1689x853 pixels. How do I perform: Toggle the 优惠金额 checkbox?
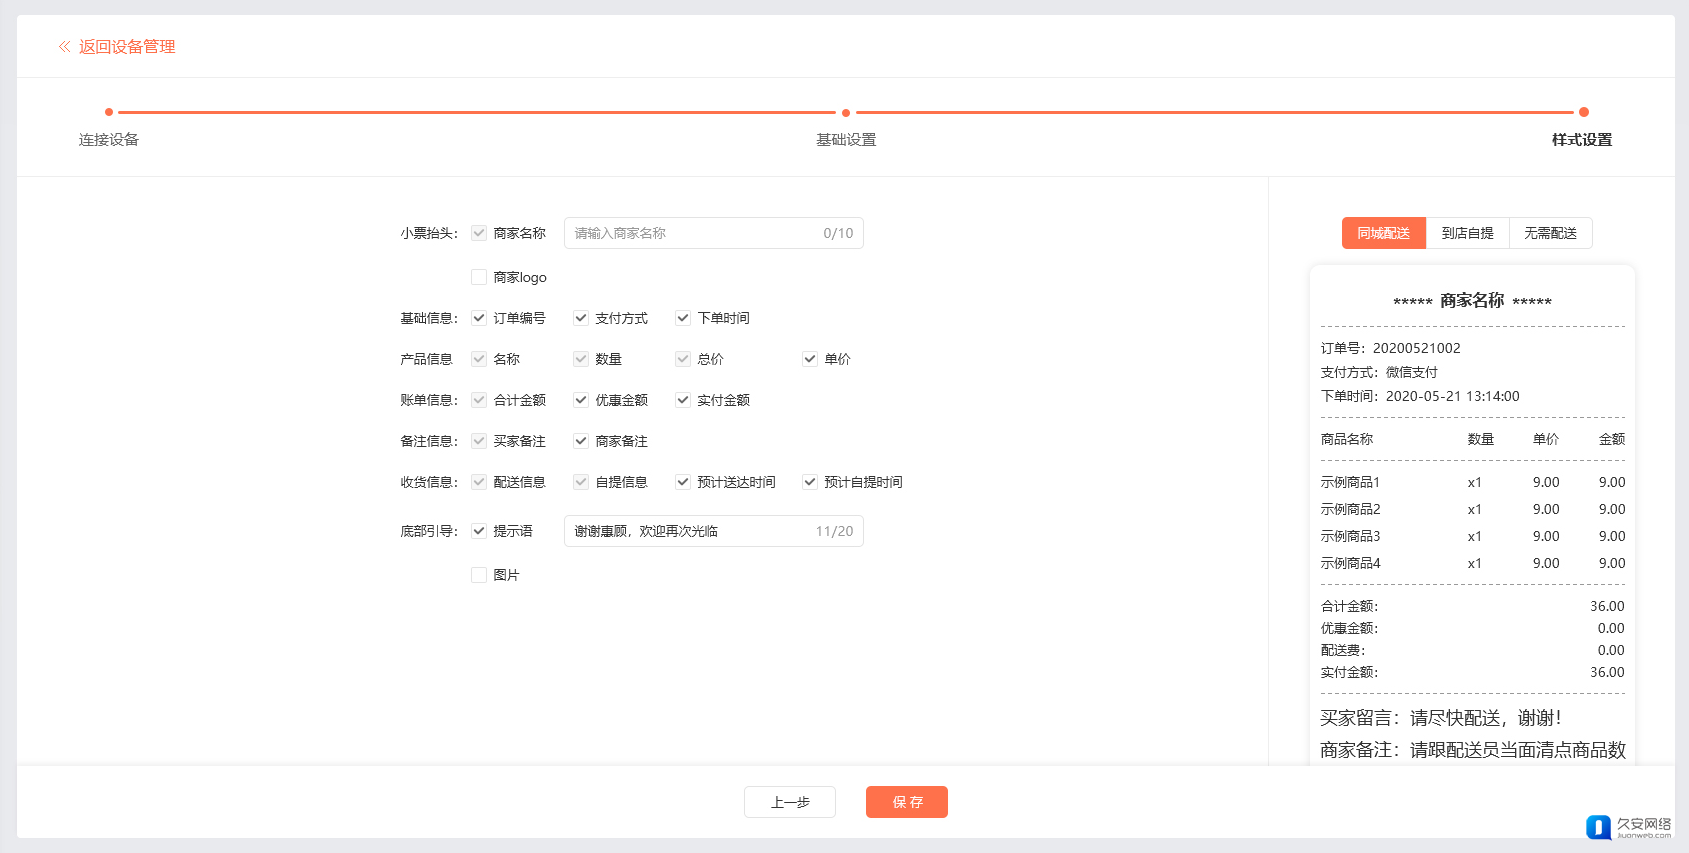pyautogui.click(x=581, y=400)
